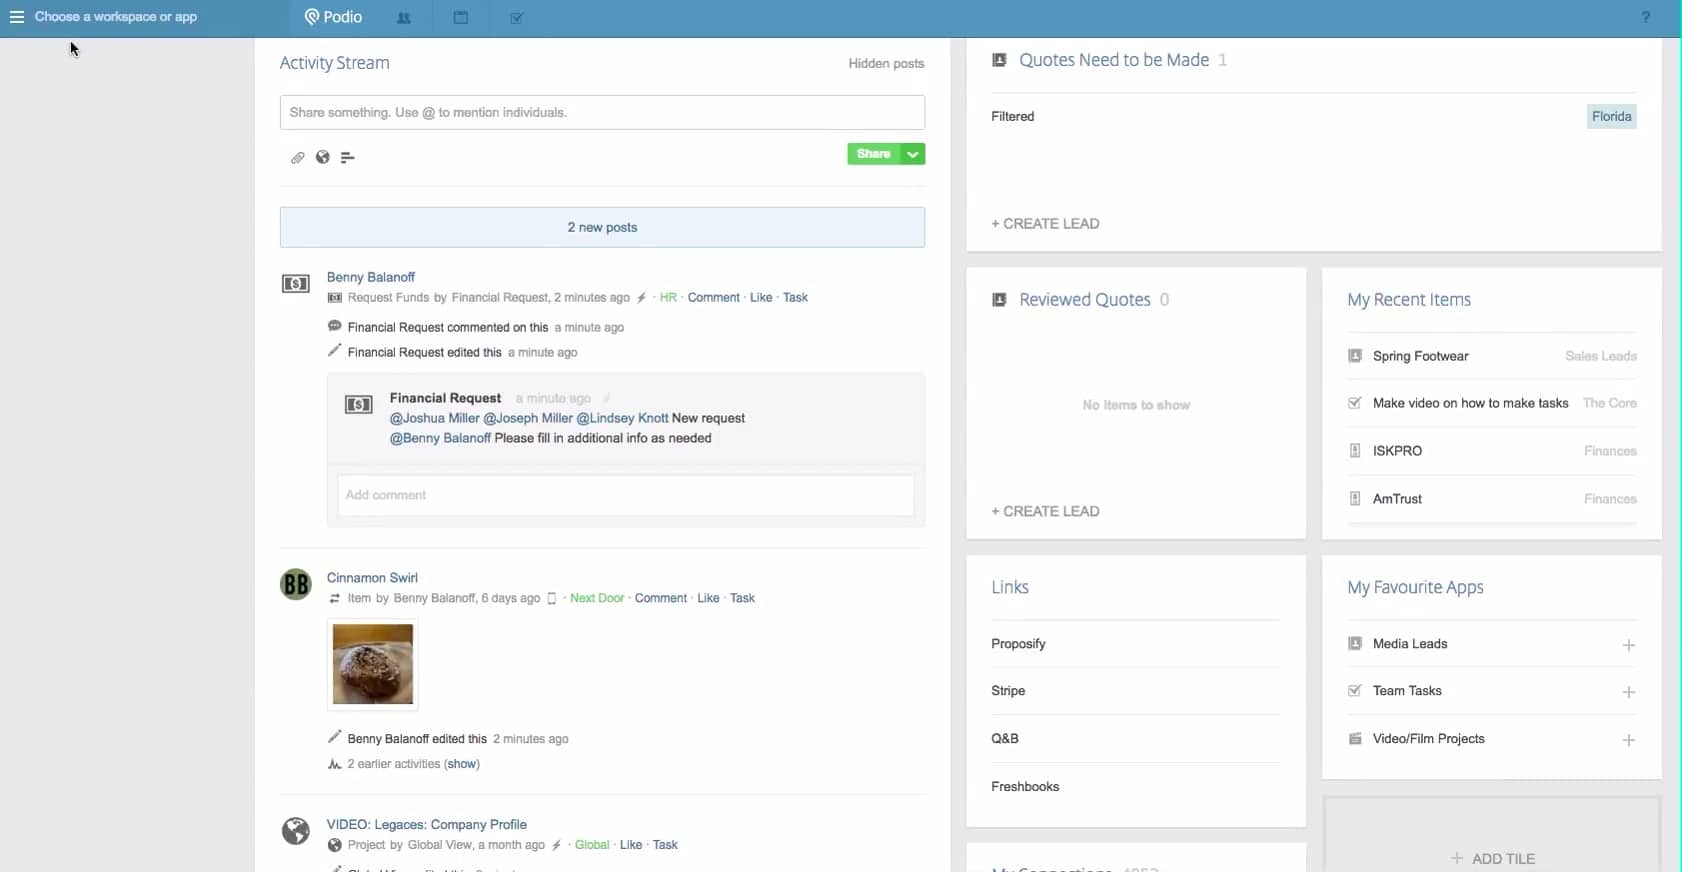Viewport: 1682px width, 872px height.
Task: Click Task on VIDEO: Legaces post
Action: pos(665,845)
